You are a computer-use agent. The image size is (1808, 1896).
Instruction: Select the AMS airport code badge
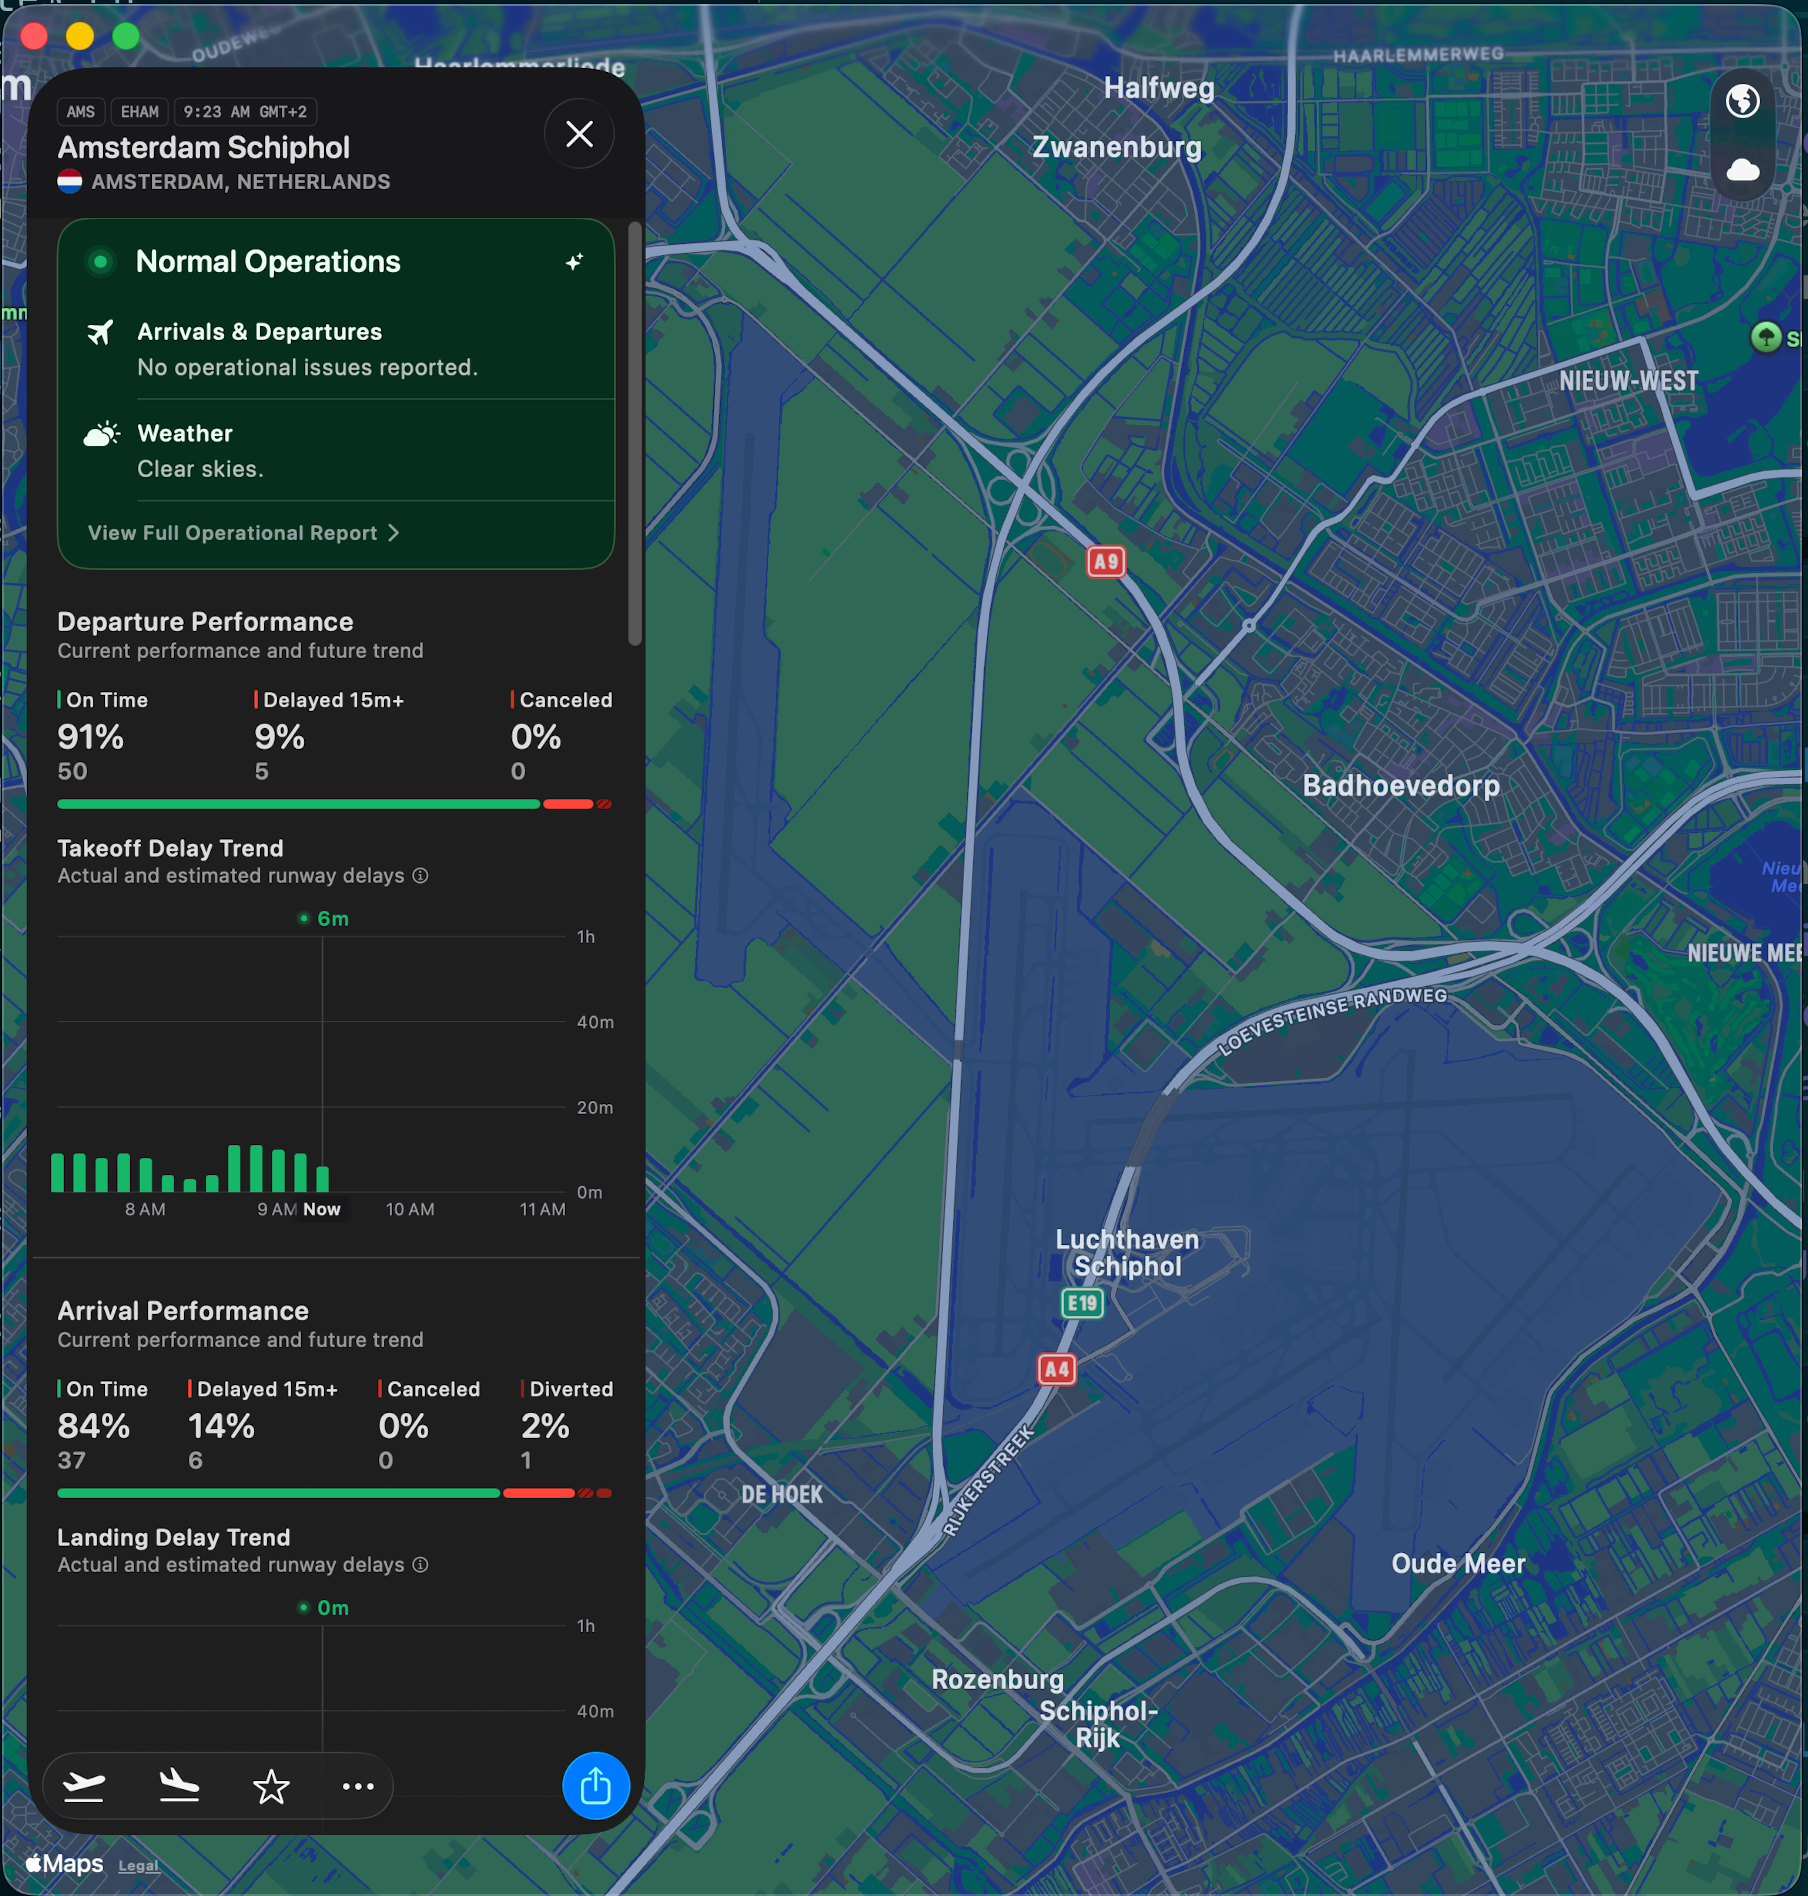pyautogui.click(x=80, y=111)
